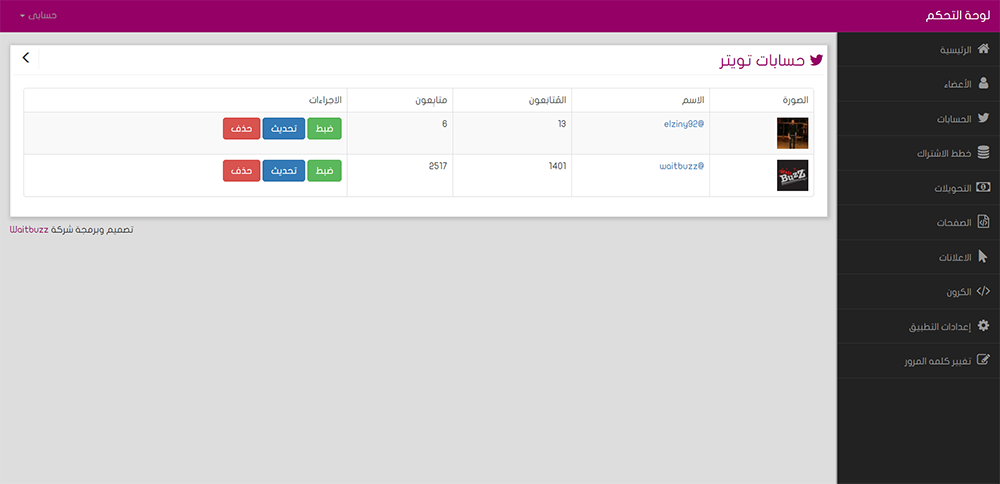
Task: Click تحديث button for waitbuzz
Action: tap(284, 170)
